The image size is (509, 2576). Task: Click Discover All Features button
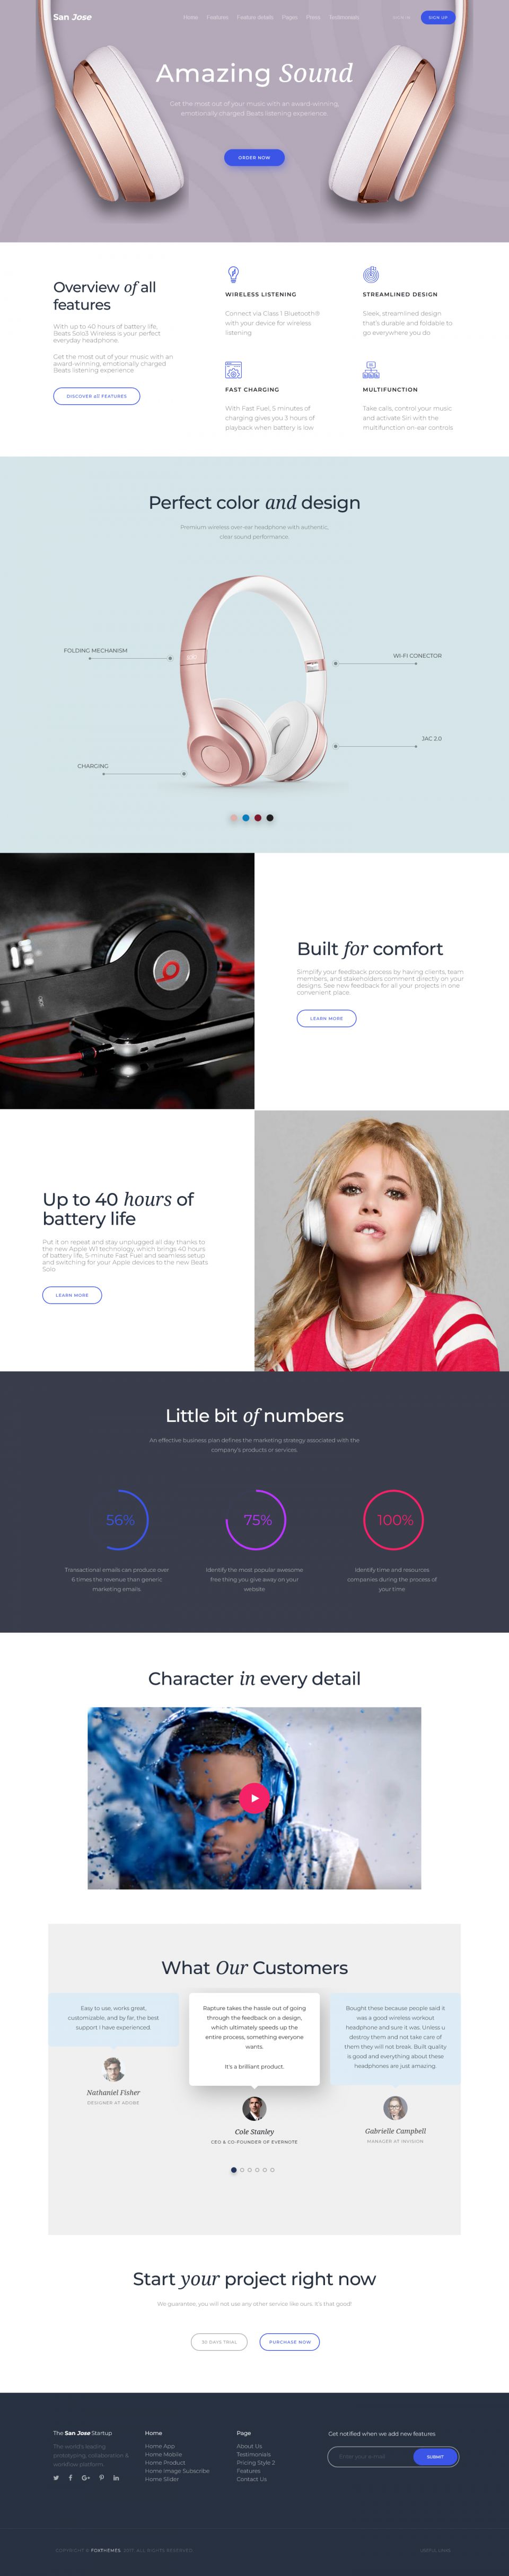tap(96, 396)
